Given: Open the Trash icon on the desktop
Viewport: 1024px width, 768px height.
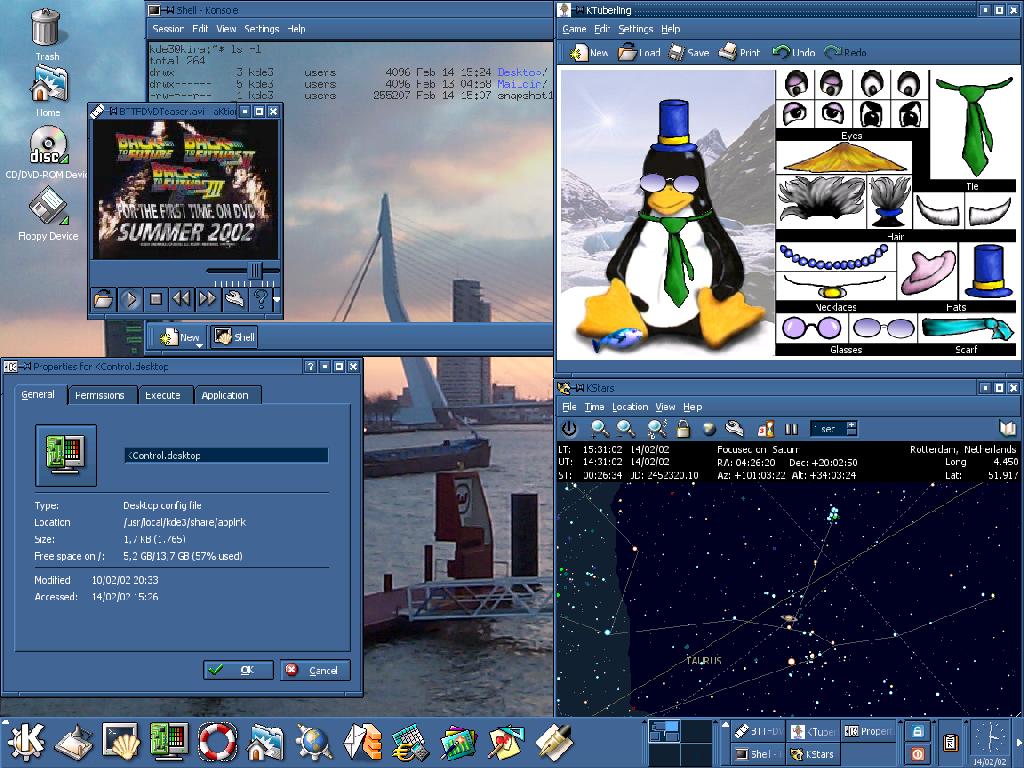Looking at the screenshot, I should coord(46,34).
